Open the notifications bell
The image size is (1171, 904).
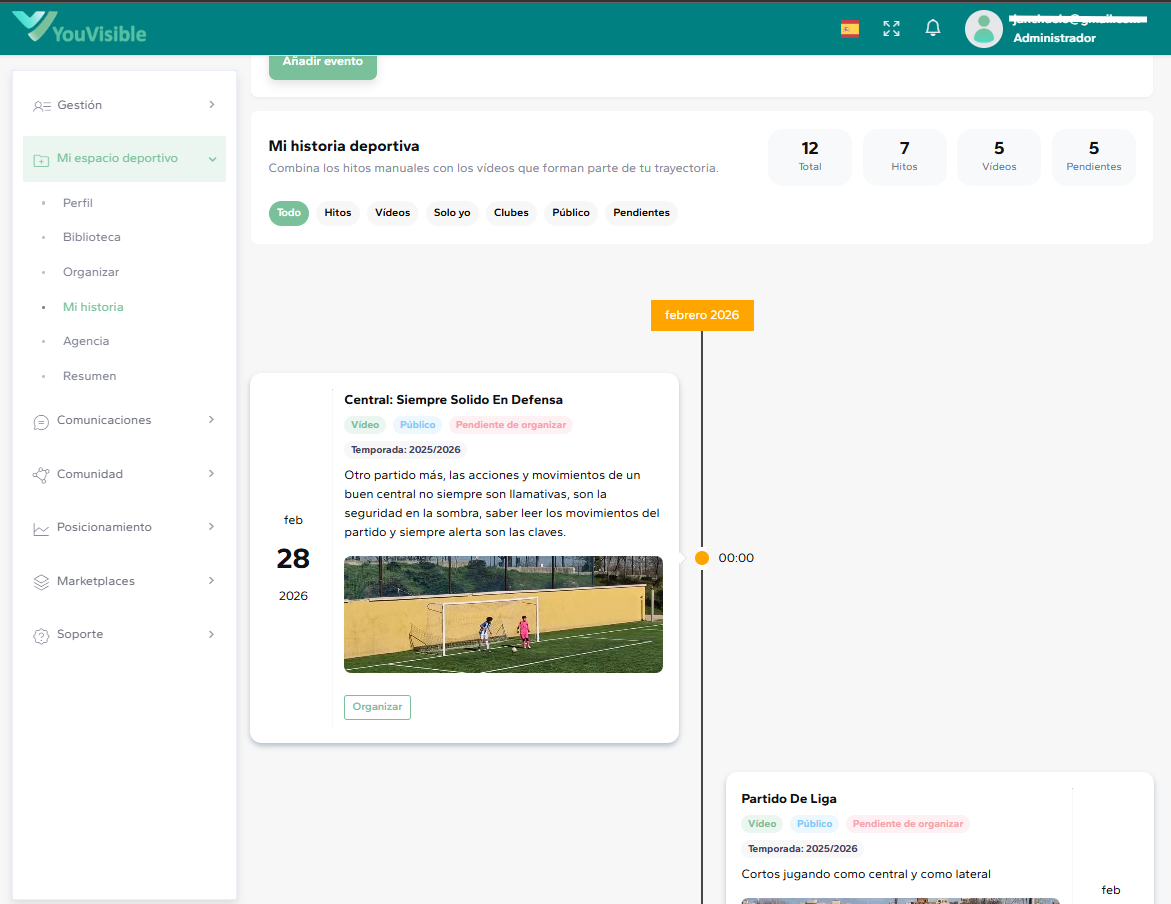click(x=932, y=28)
